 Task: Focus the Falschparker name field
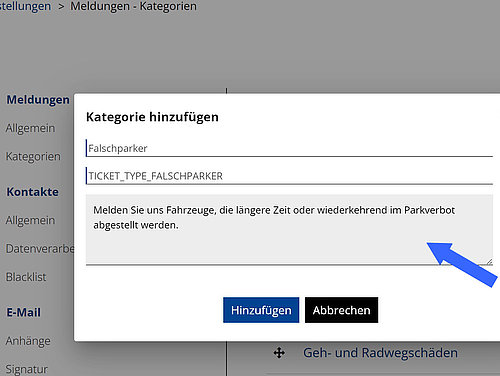click(x=289, y=148)
